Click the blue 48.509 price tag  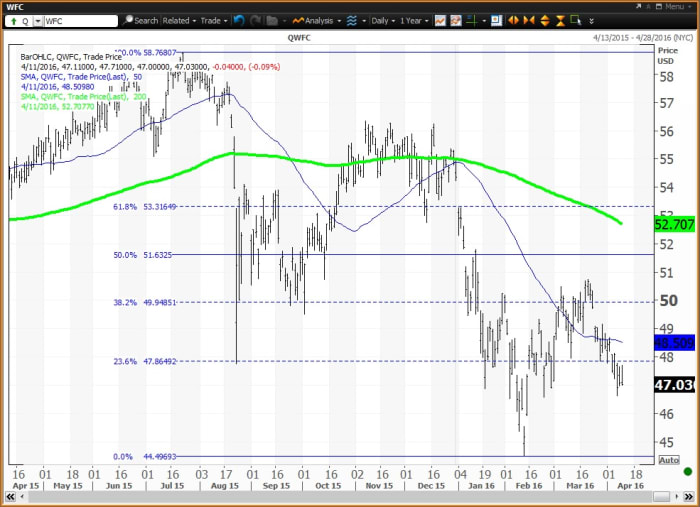click(675, 343)
